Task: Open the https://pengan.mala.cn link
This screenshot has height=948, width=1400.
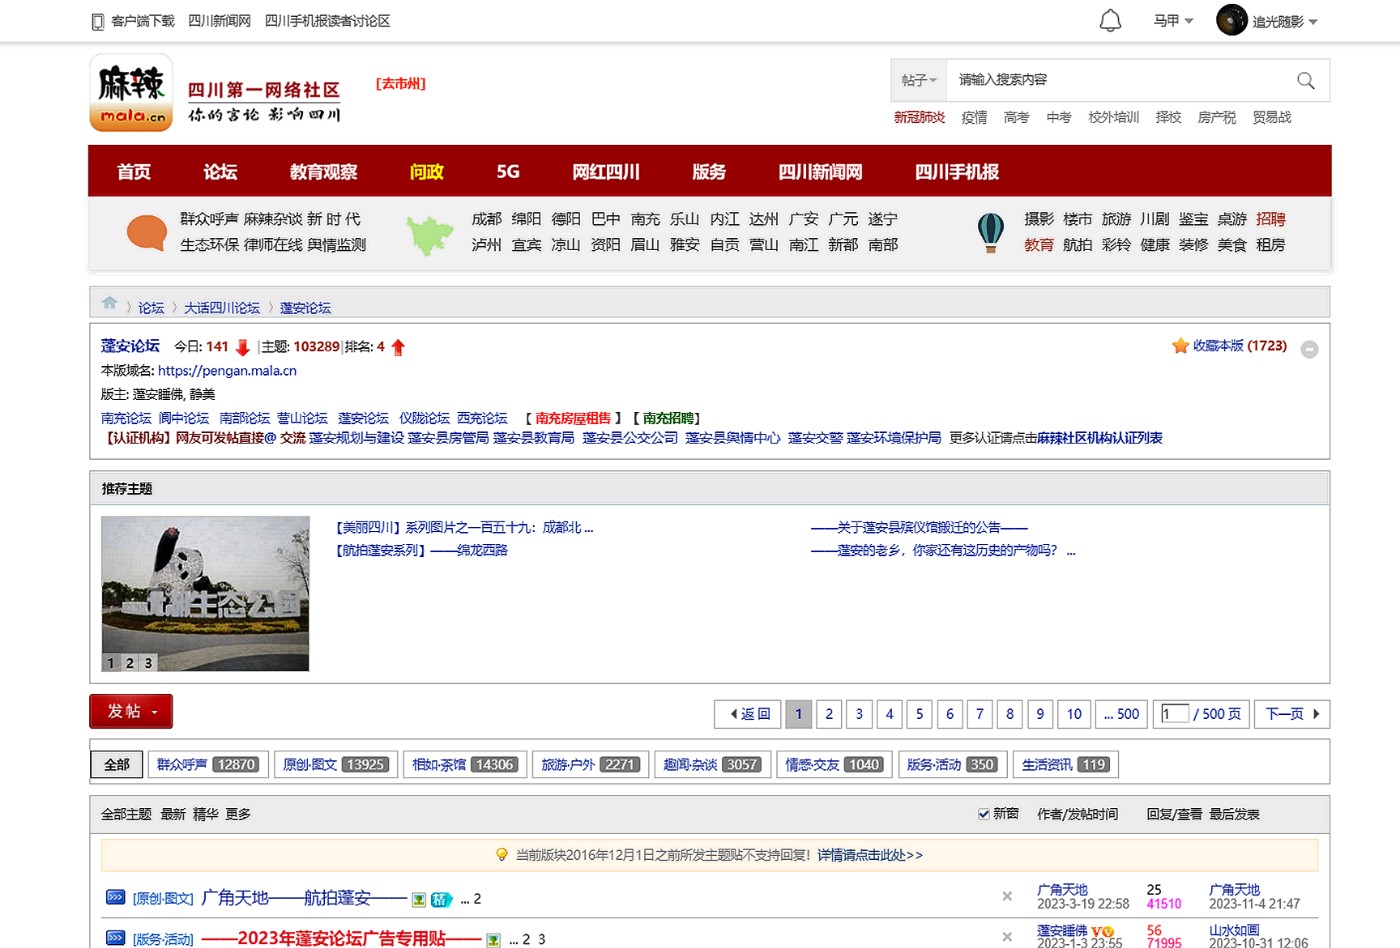Action: point(227,370)
